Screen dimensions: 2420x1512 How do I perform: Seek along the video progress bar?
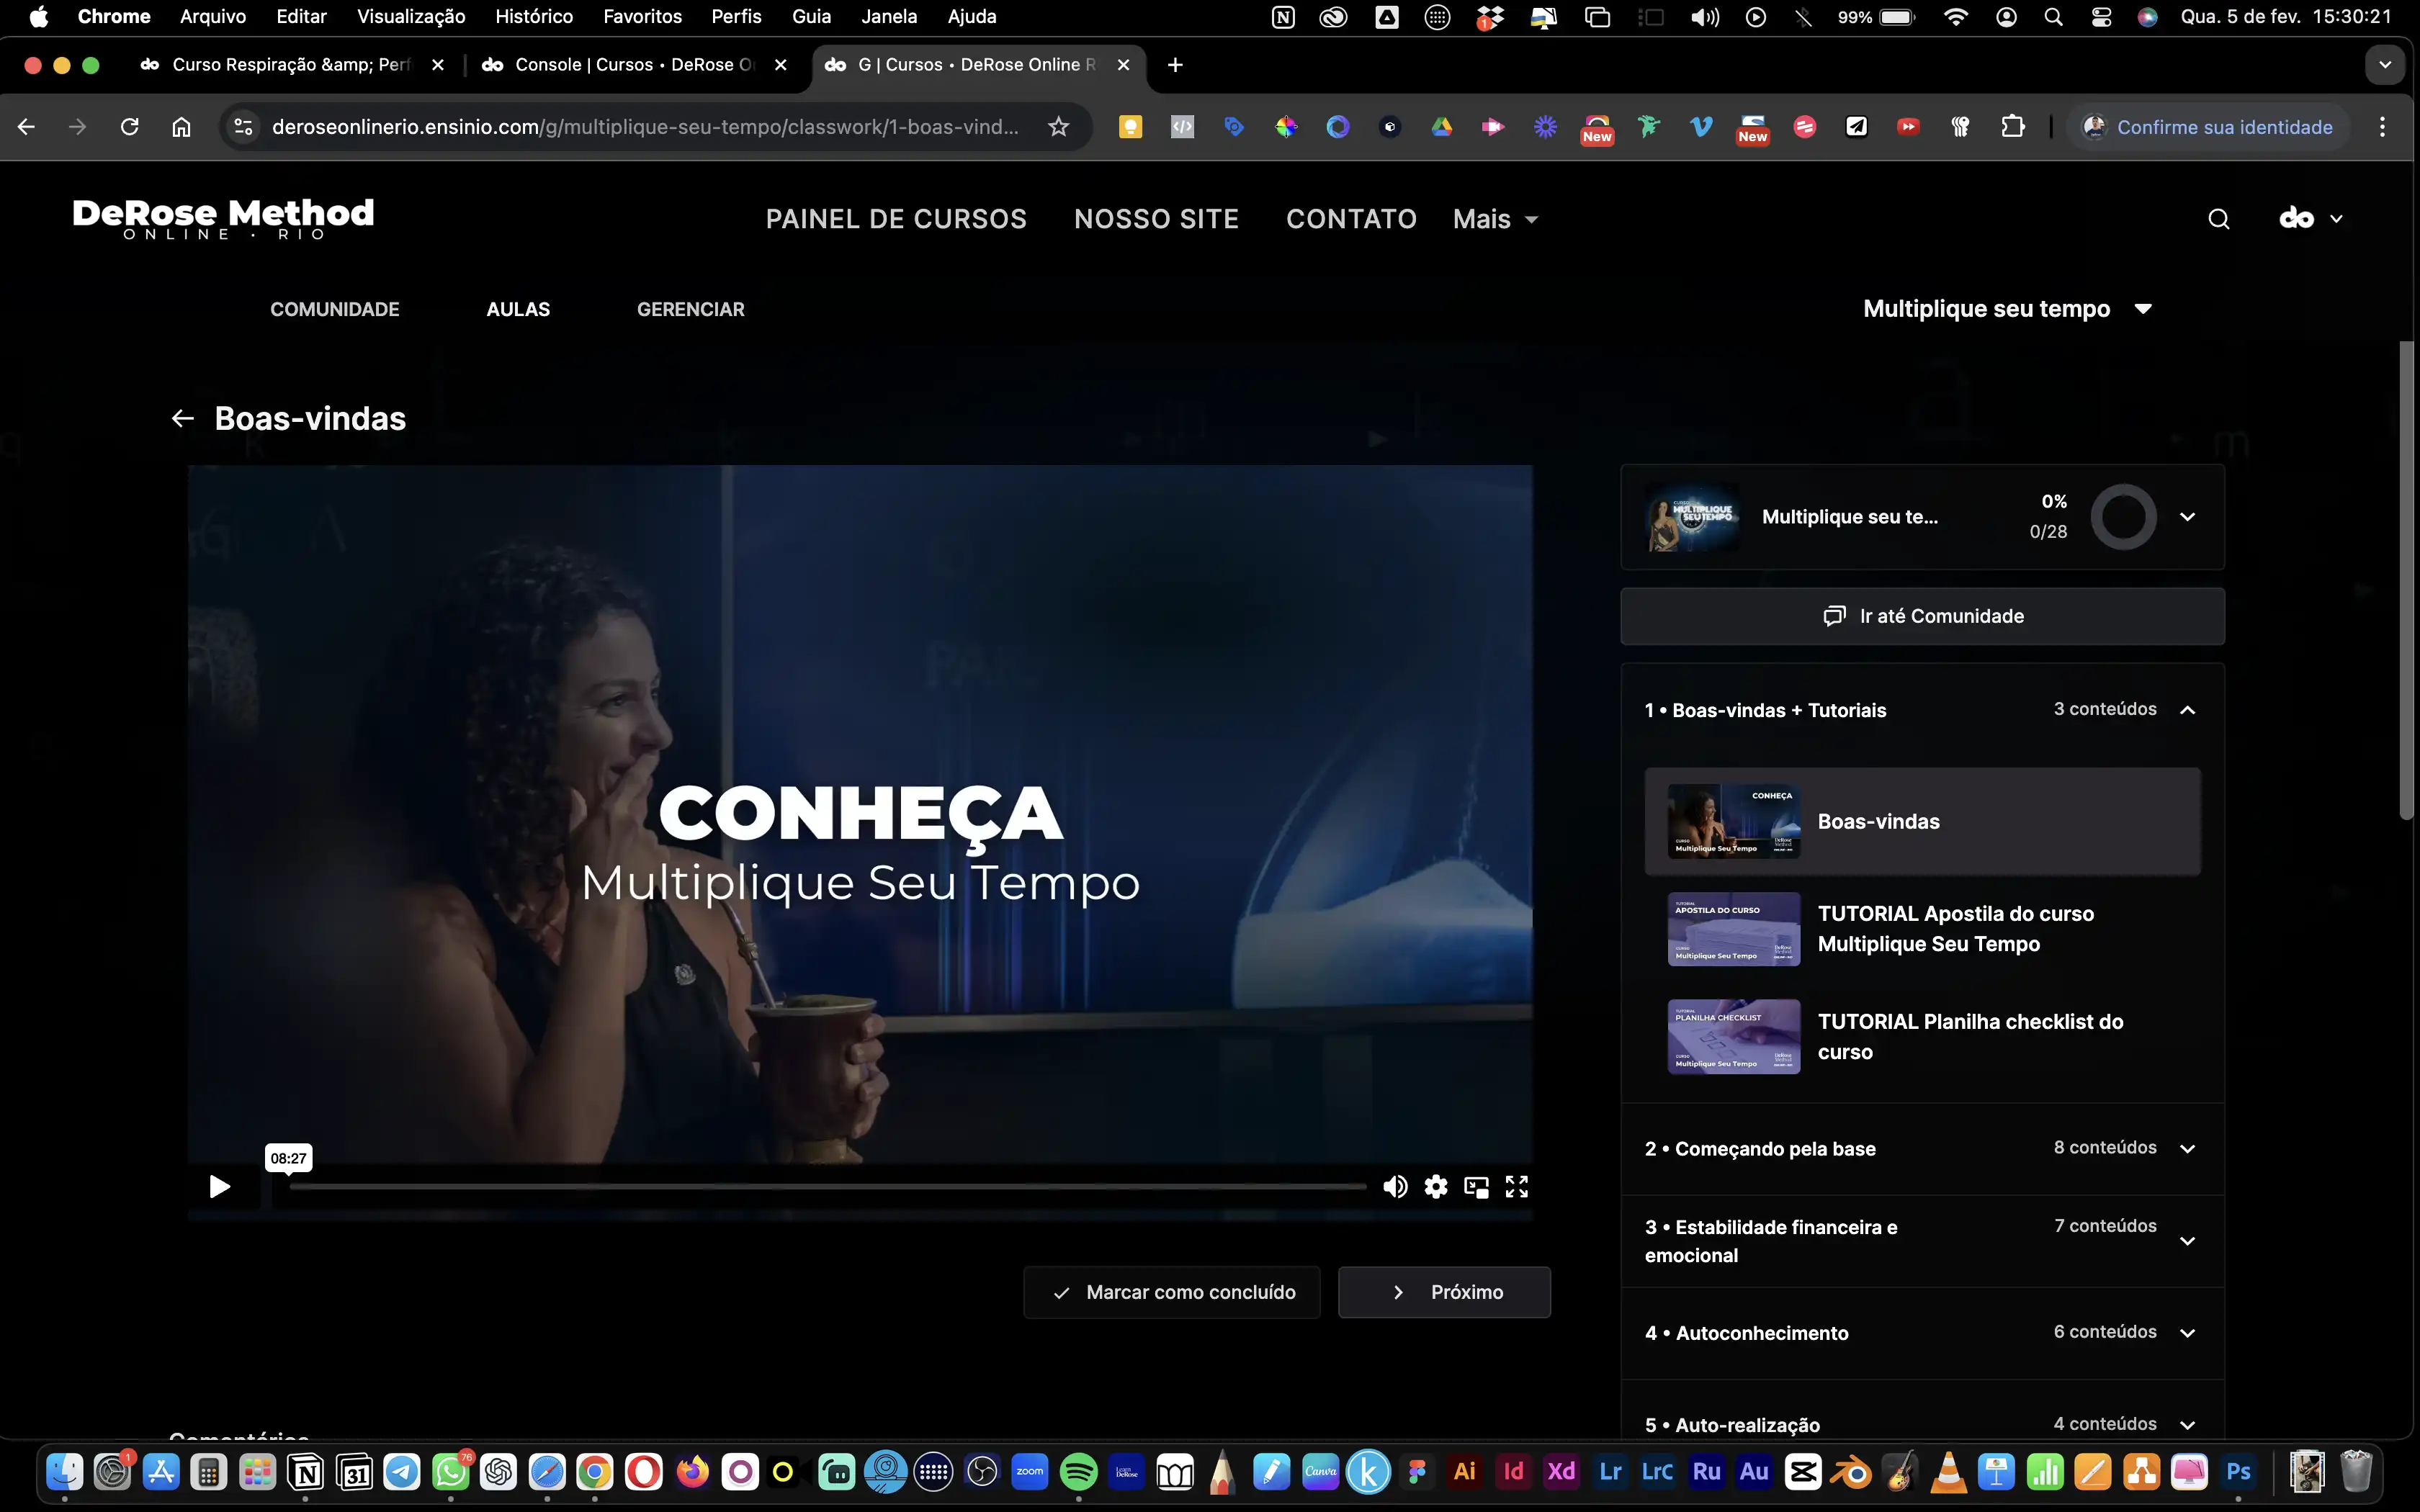[828, 1187]
